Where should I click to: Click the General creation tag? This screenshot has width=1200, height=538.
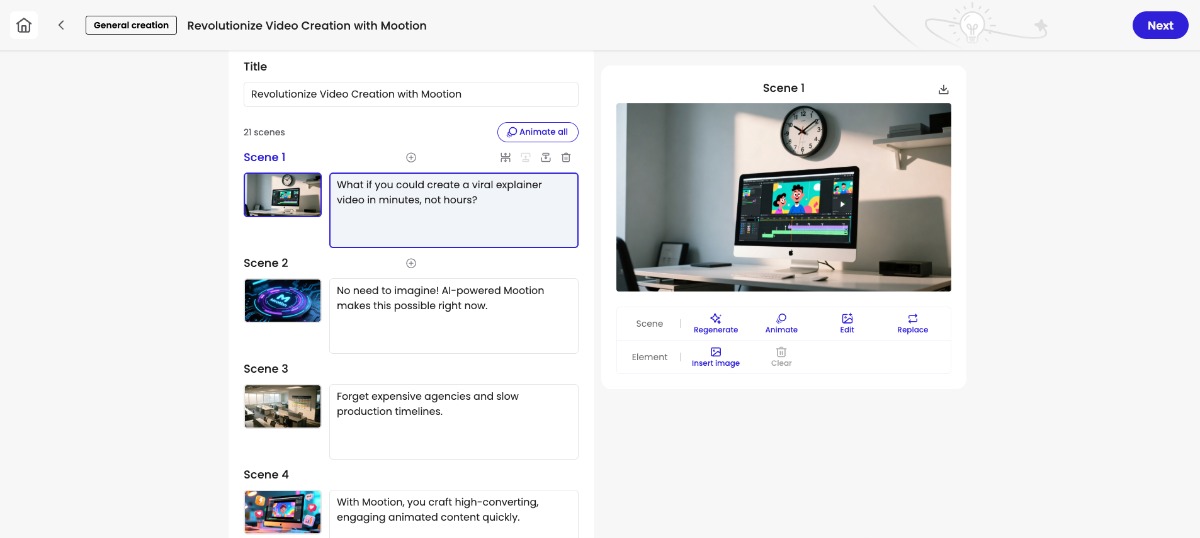coord(131,25)
